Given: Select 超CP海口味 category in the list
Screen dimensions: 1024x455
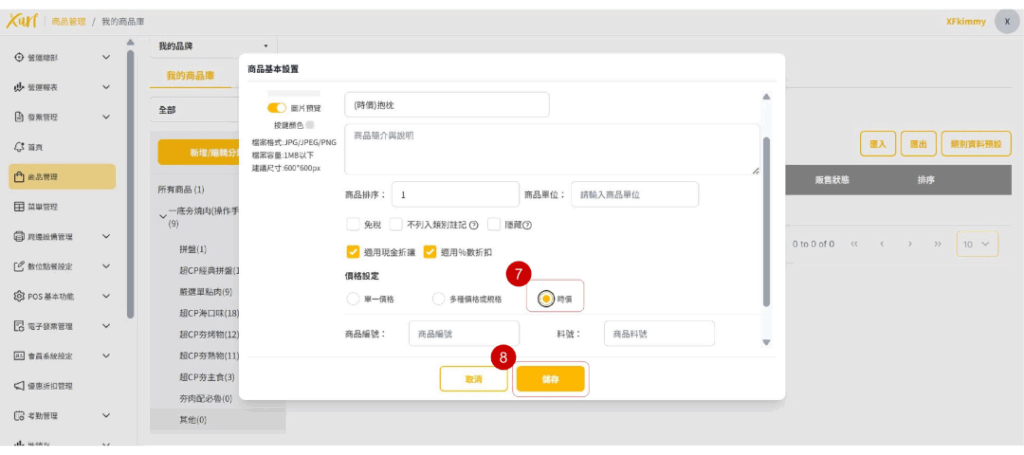Looking at the screenshot, I should pyautogui.click(x=209, y=313).
